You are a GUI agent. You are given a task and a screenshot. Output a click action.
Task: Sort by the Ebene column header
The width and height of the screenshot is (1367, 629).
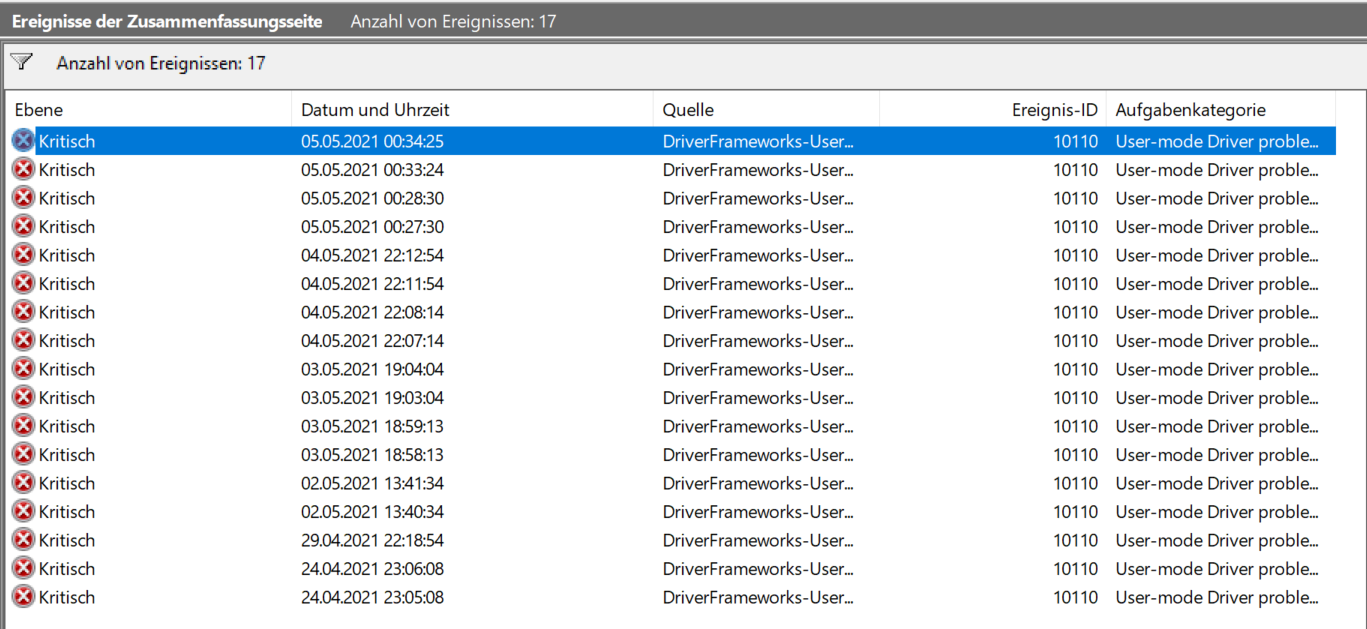(149, 110)
